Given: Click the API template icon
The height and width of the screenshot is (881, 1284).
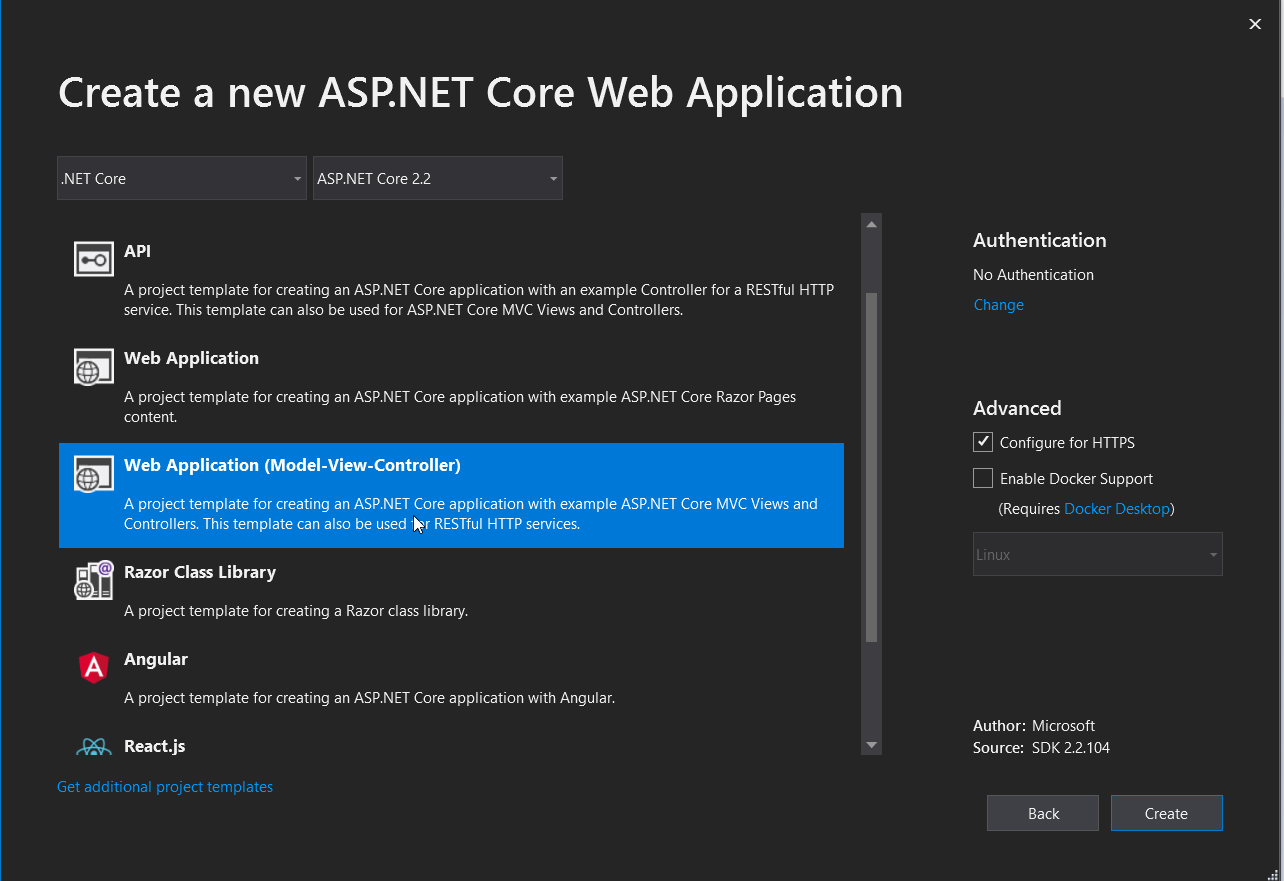Looking at the screenshot, I should pyautogui.click(x=94, y=259).
